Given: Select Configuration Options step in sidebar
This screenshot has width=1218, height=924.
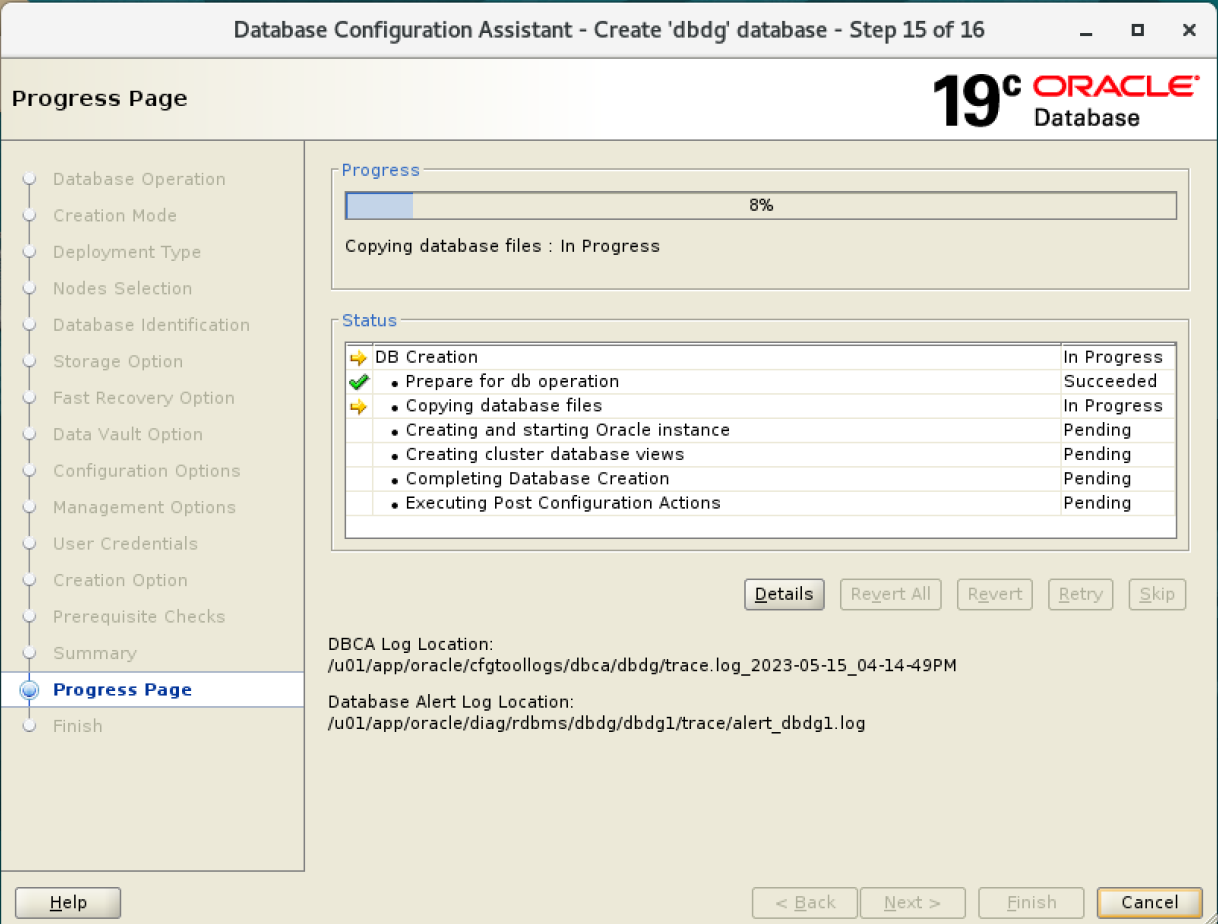Looking at the screenshot, I should 147,471.
